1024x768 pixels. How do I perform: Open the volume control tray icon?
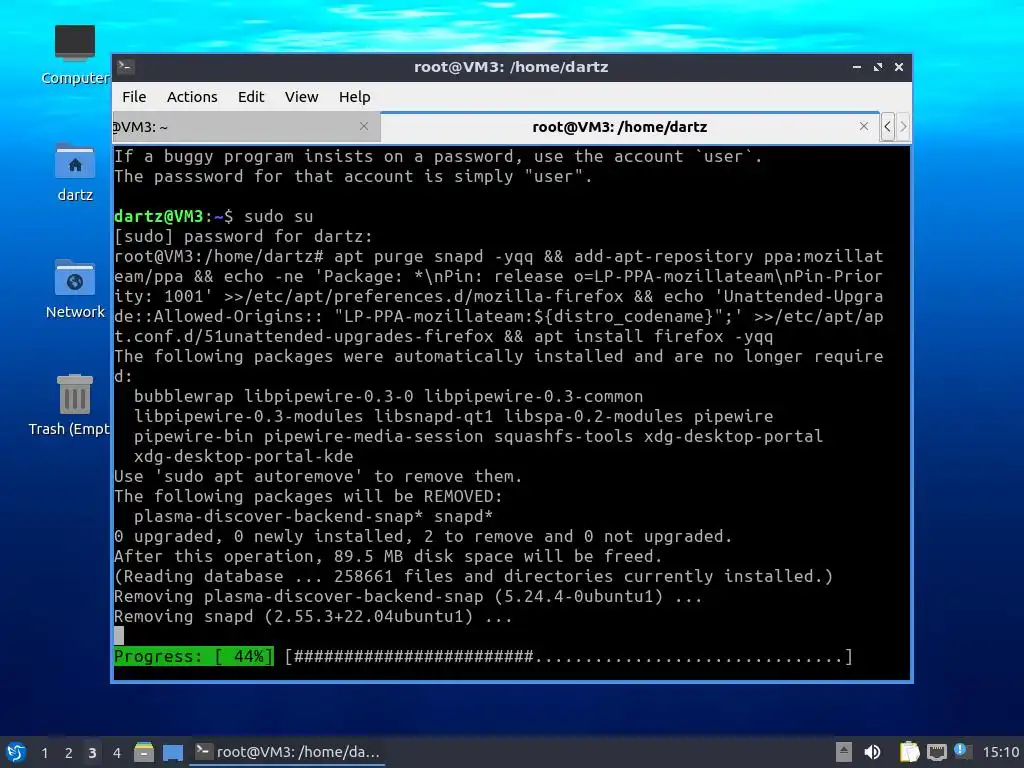pyautogui.click(x=872, y=752)
